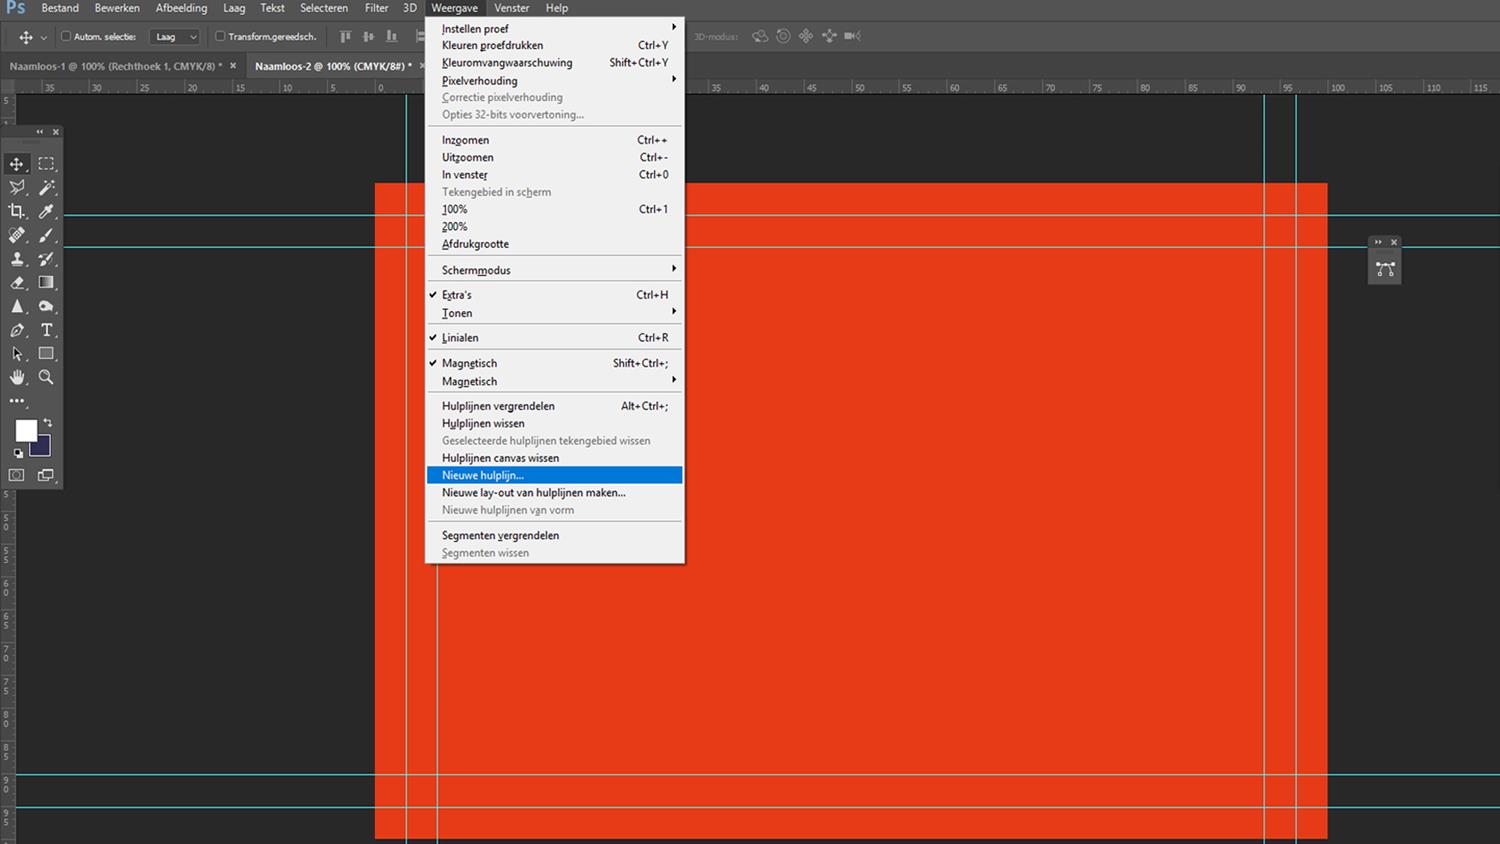Screen dimensions: 1500x844
Task: Enable the Autom. selectie checkbox
Action: (x=66, y=36)
